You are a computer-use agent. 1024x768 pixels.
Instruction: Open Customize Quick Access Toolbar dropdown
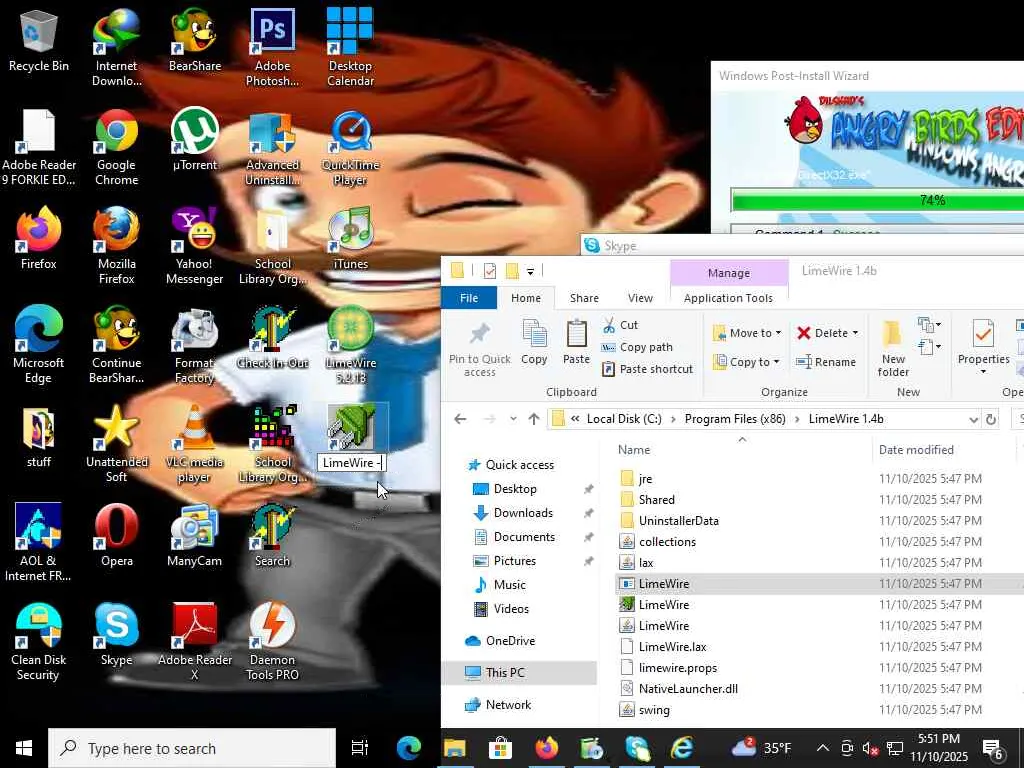tap(530, 271)
